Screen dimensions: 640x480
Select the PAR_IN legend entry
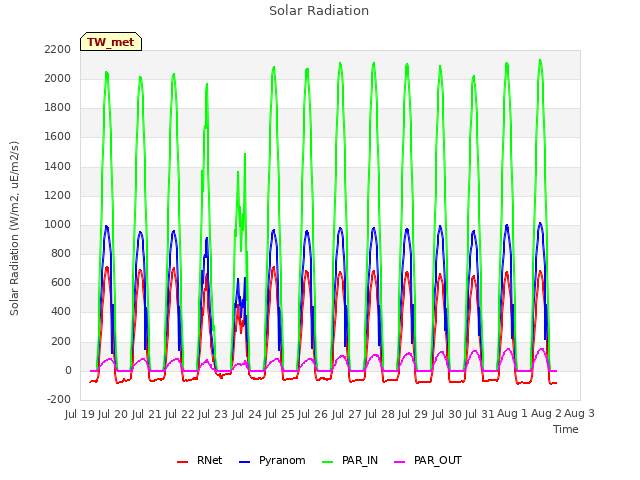(350, 460)
